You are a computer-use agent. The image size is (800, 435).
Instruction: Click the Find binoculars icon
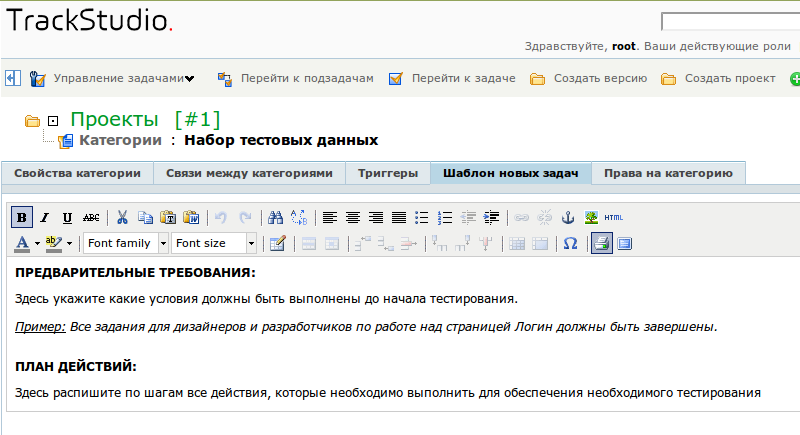pos(277,217)
